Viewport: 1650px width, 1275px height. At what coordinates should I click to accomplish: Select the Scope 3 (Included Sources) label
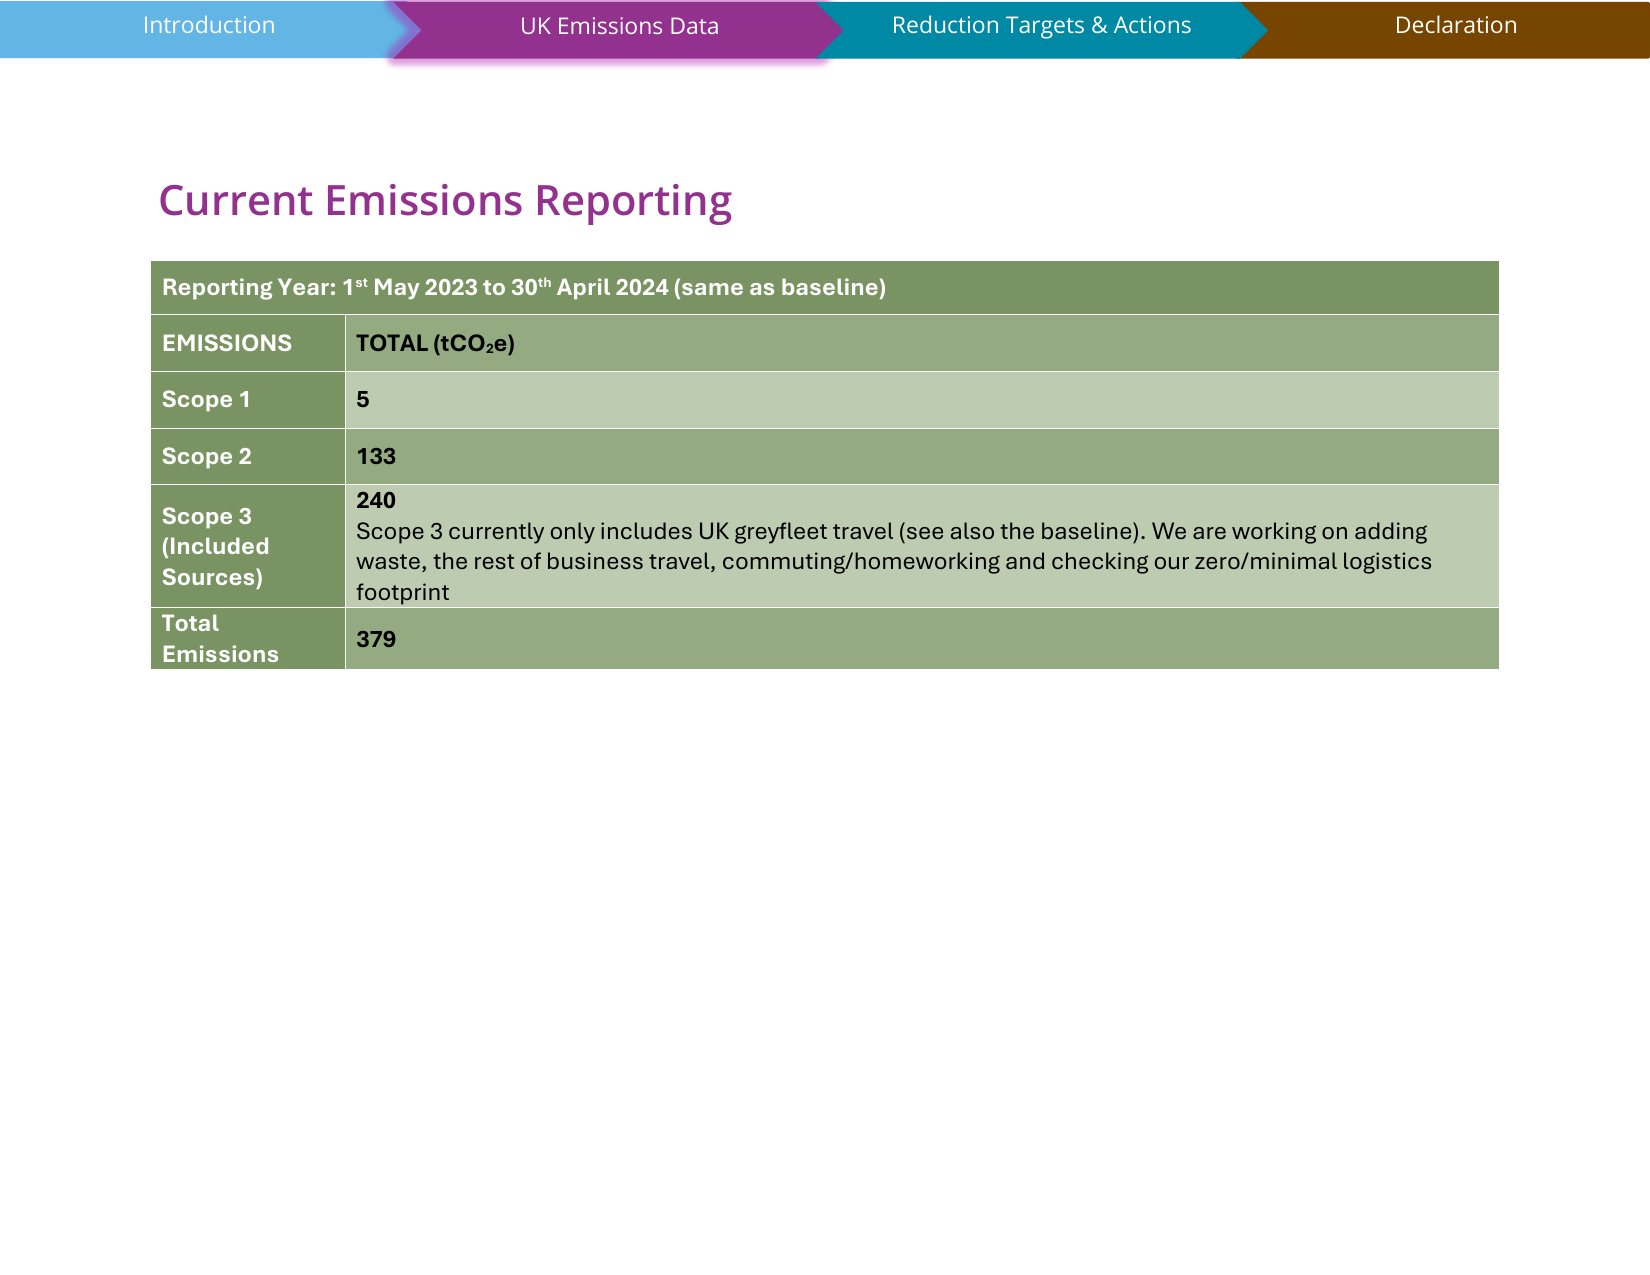216,547
